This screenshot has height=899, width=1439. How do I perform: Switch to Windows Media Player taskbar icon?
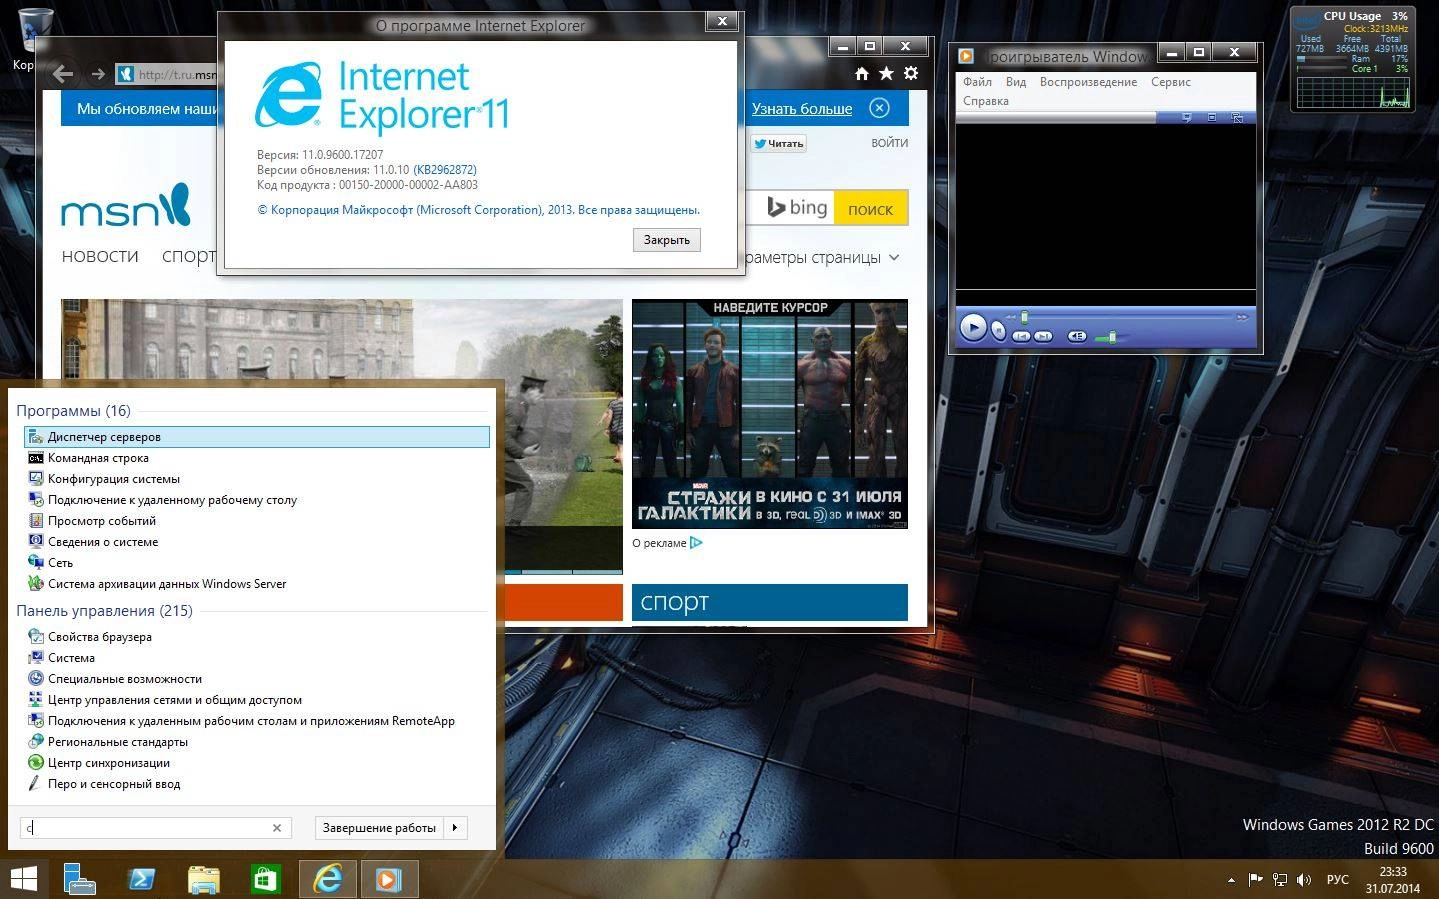coord(388,879)
